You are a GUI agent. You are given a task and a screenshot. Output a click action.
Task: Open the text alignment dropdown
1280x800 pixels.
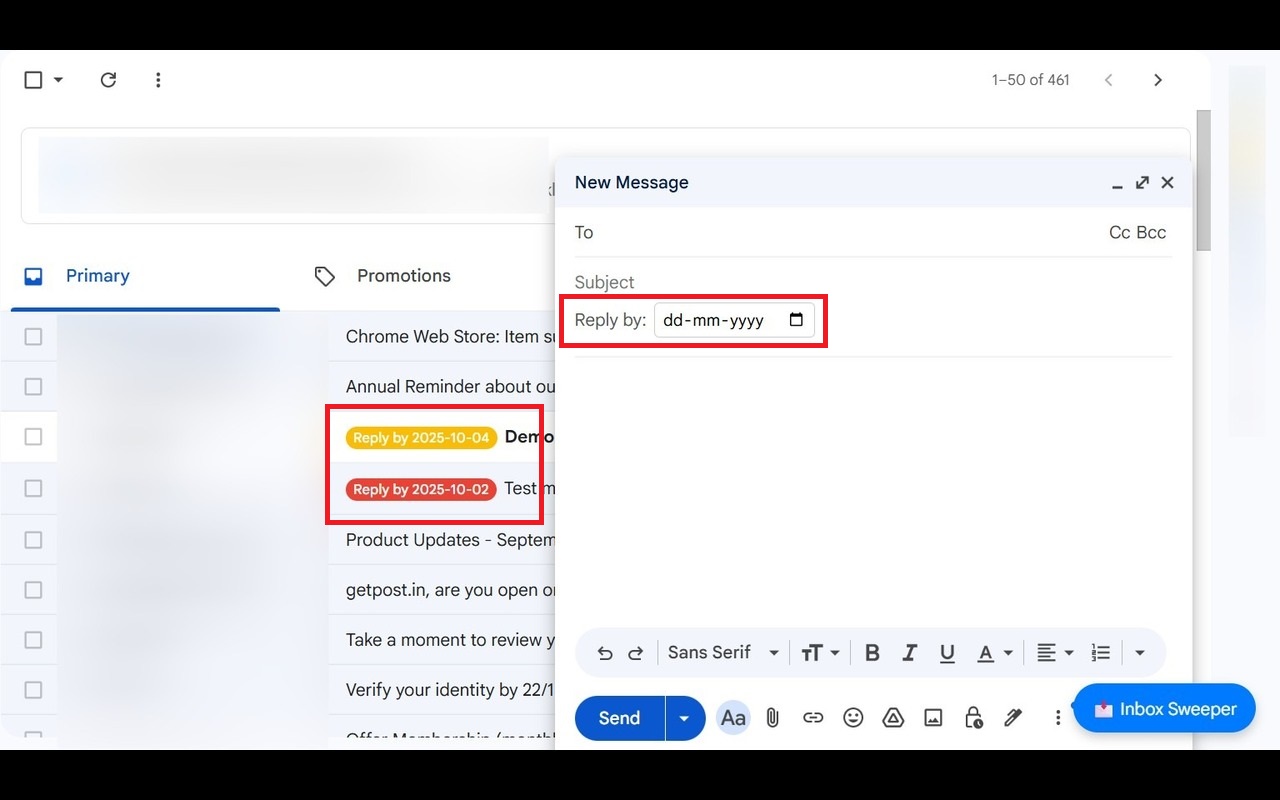click(1053, 652)
